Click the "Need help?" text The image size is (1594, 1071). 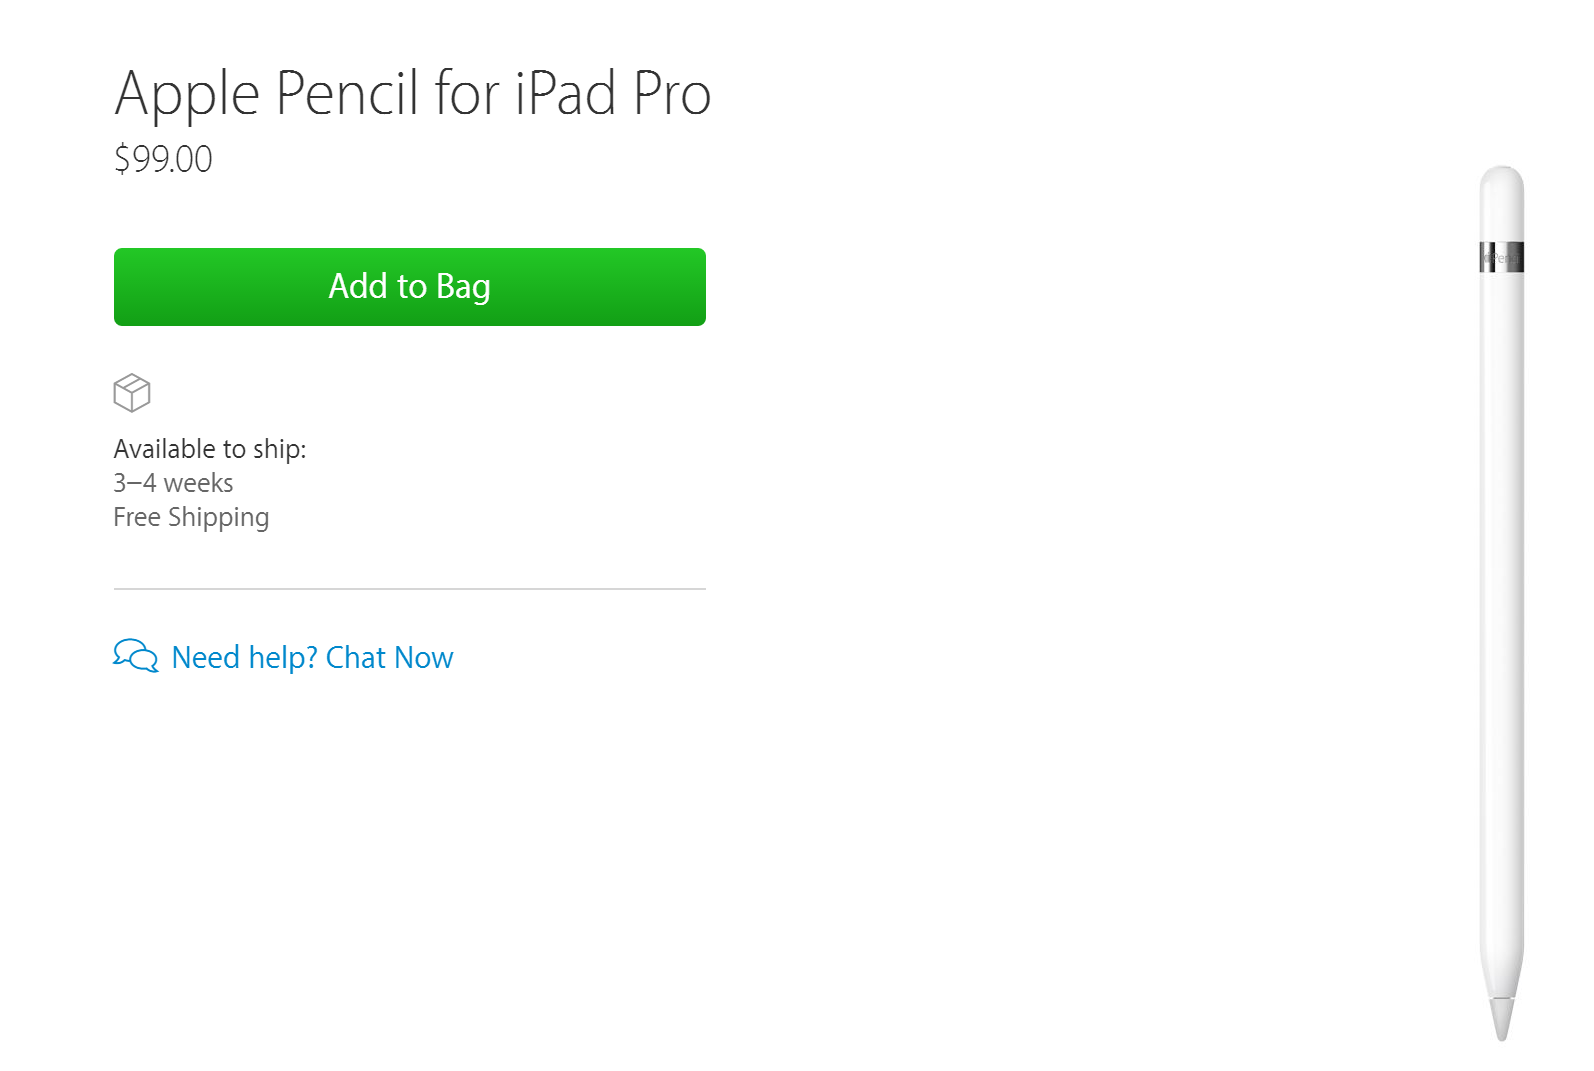[244, 657]
